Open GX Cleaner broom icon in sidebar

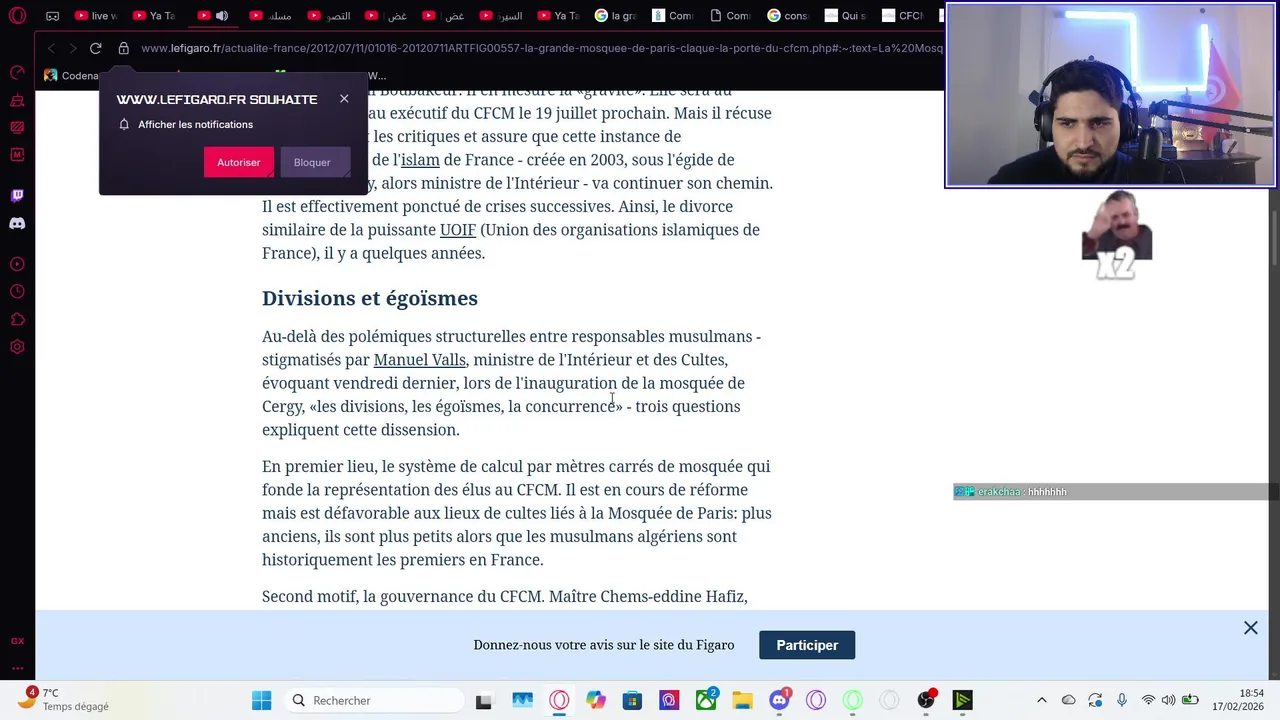pyautogui.click(x=17, y=101)
